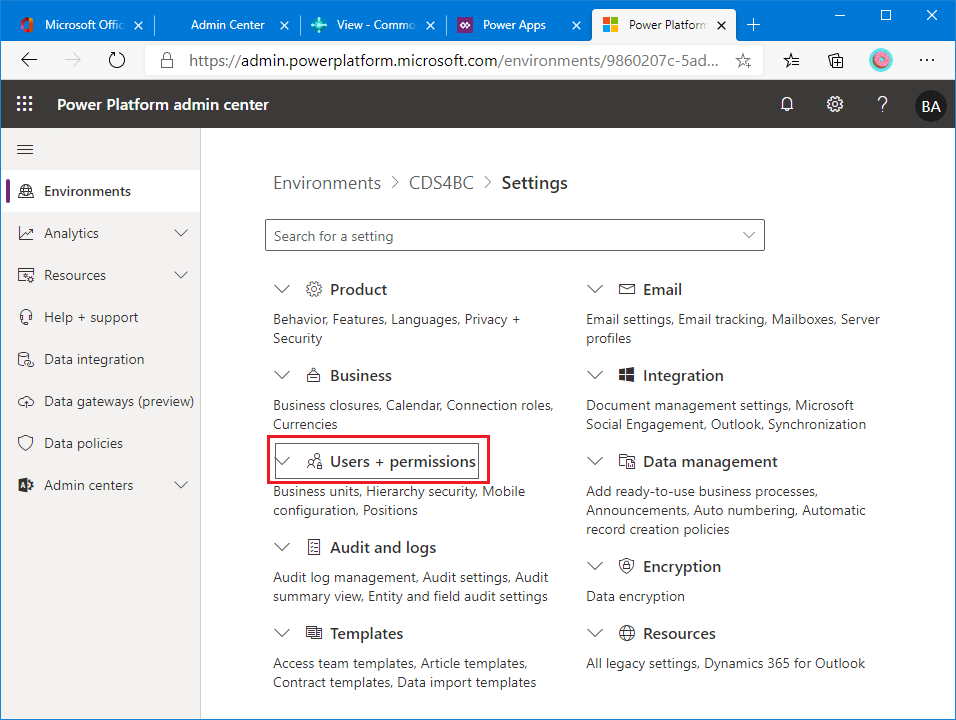Collapse the Data management chevron
The image size is (956, 720).
pyautogui.click(x=594, y=461)
